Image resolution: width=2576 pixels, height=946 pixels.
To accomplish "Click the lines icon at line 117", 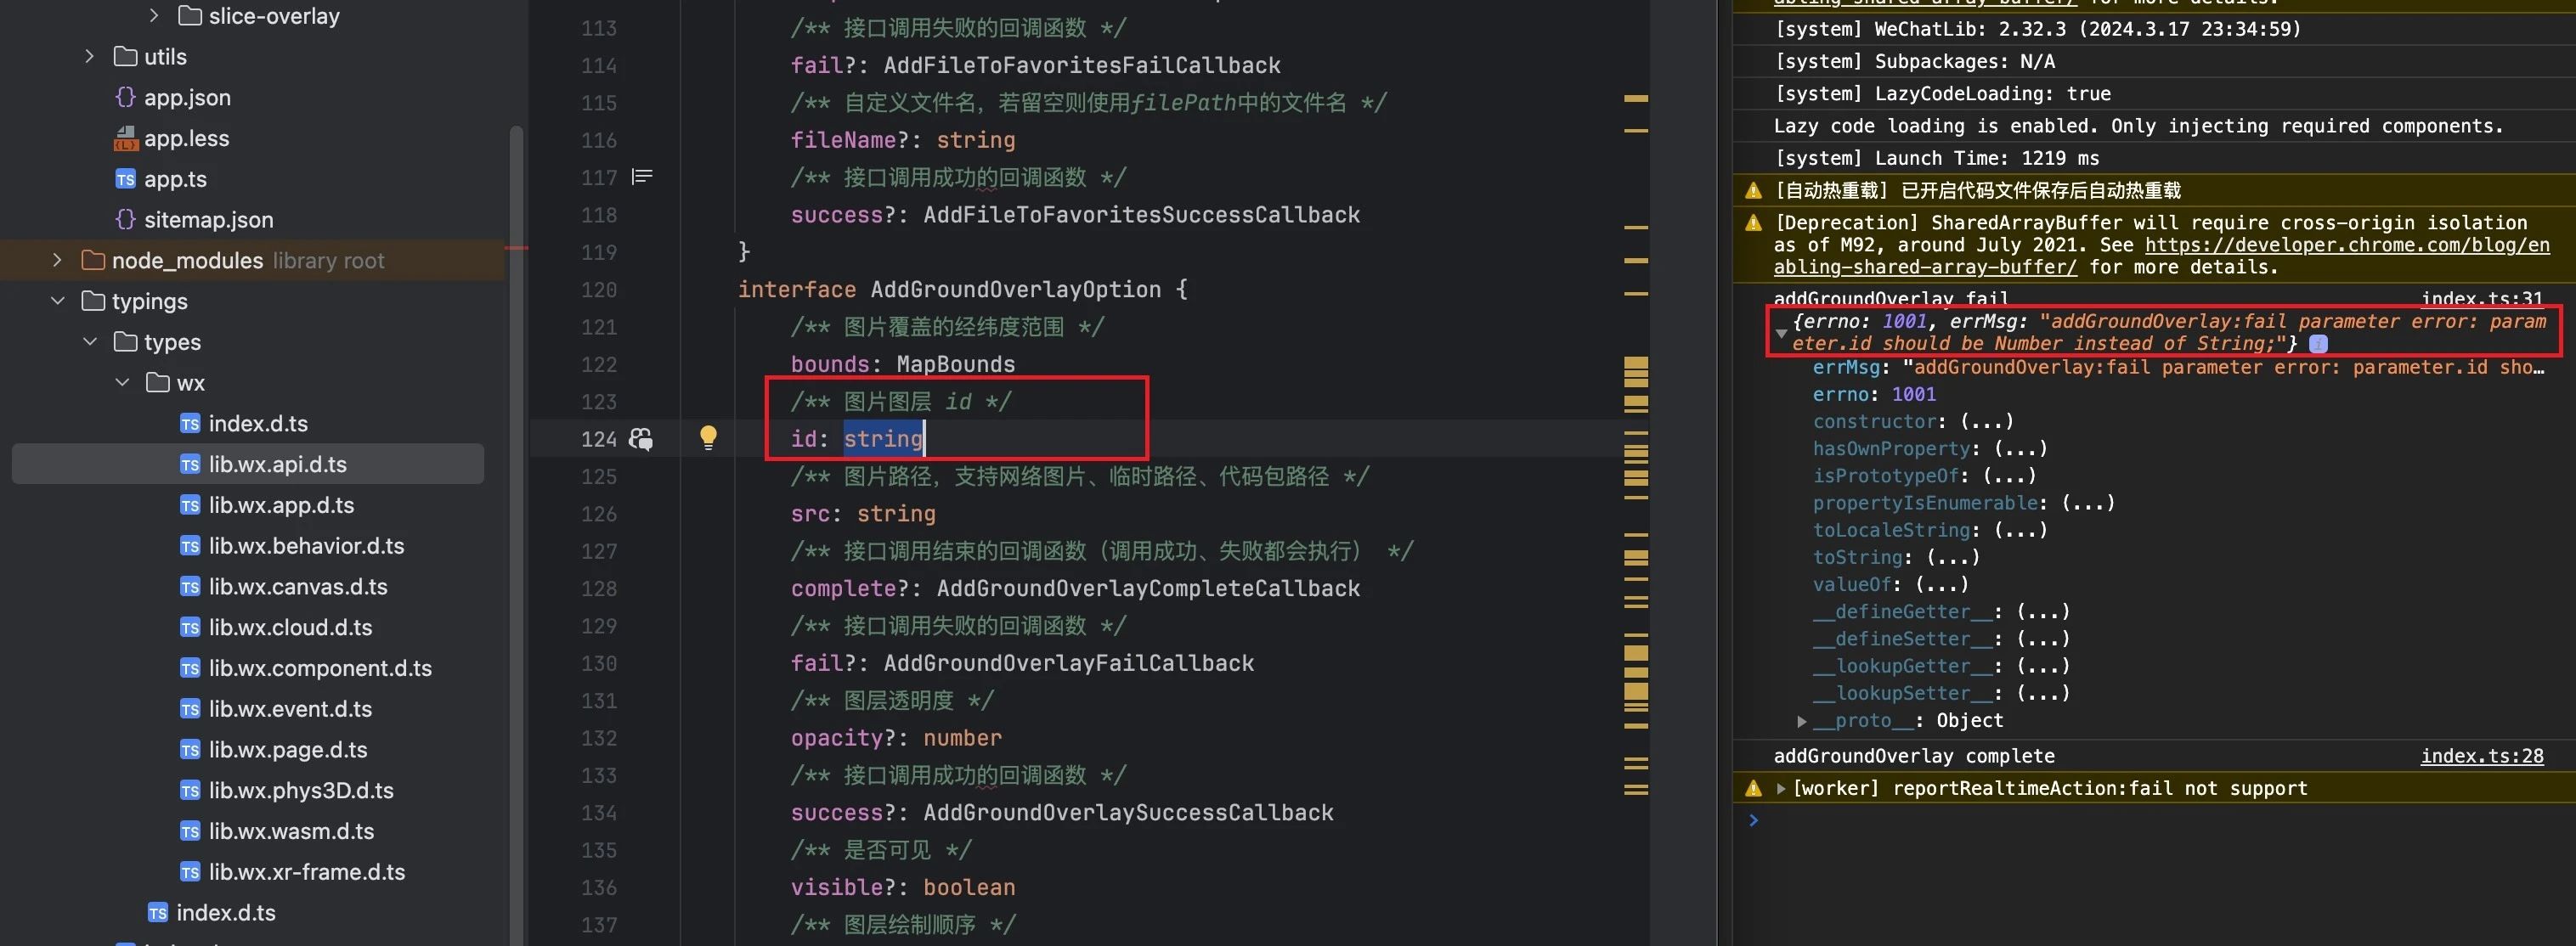I will pyautogui.click(x=642, y=177).
